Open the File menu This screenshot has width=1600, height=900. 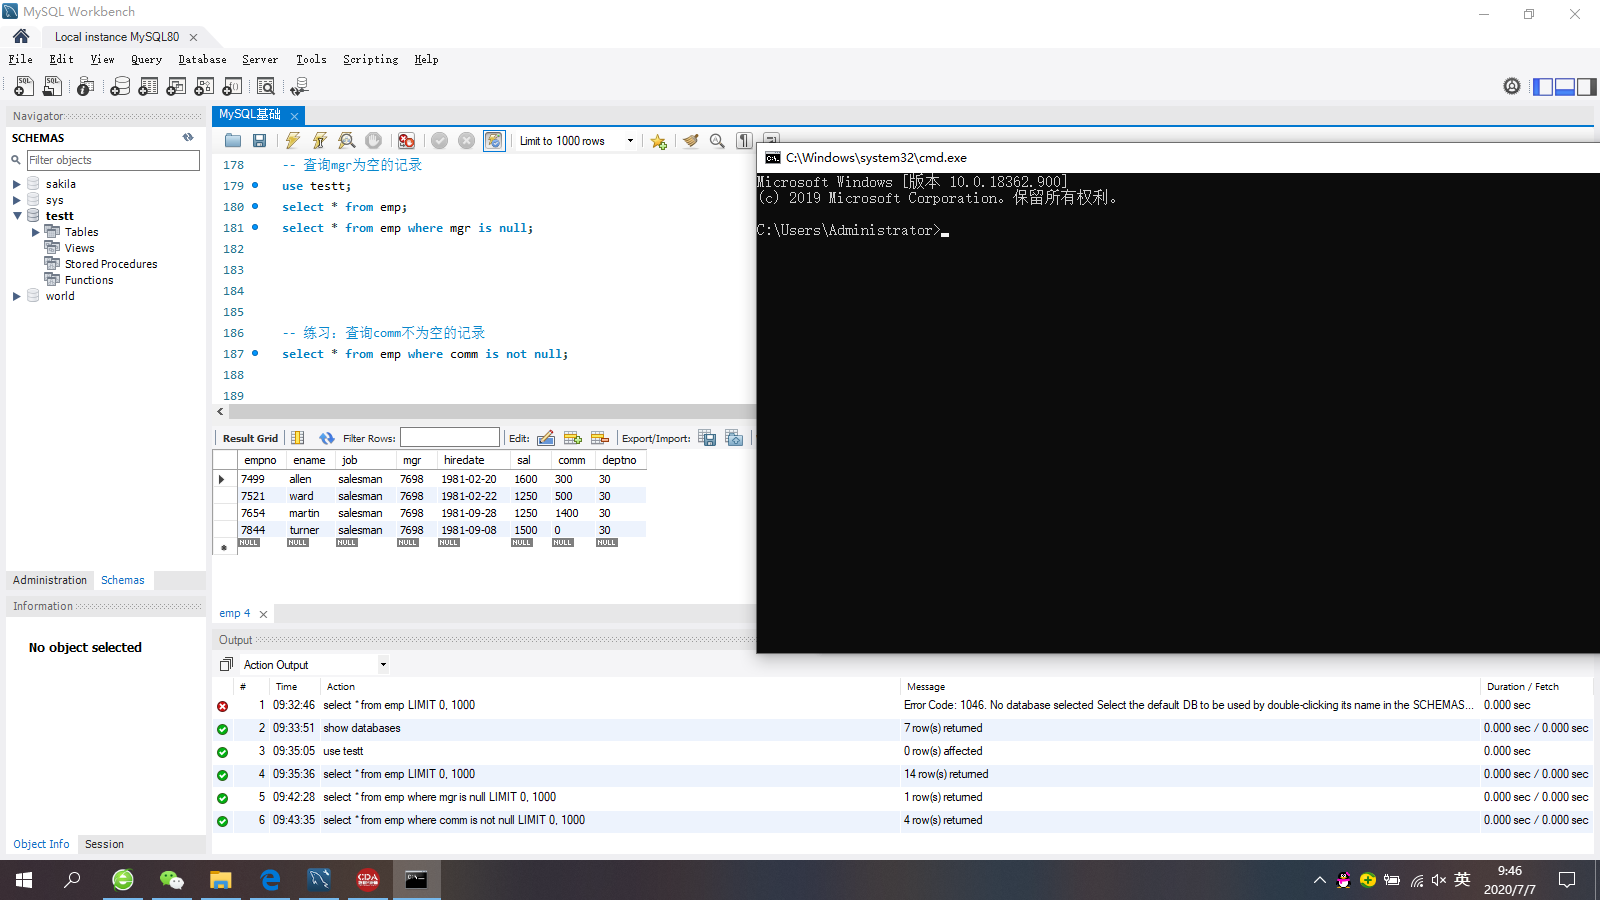[20, 59]
